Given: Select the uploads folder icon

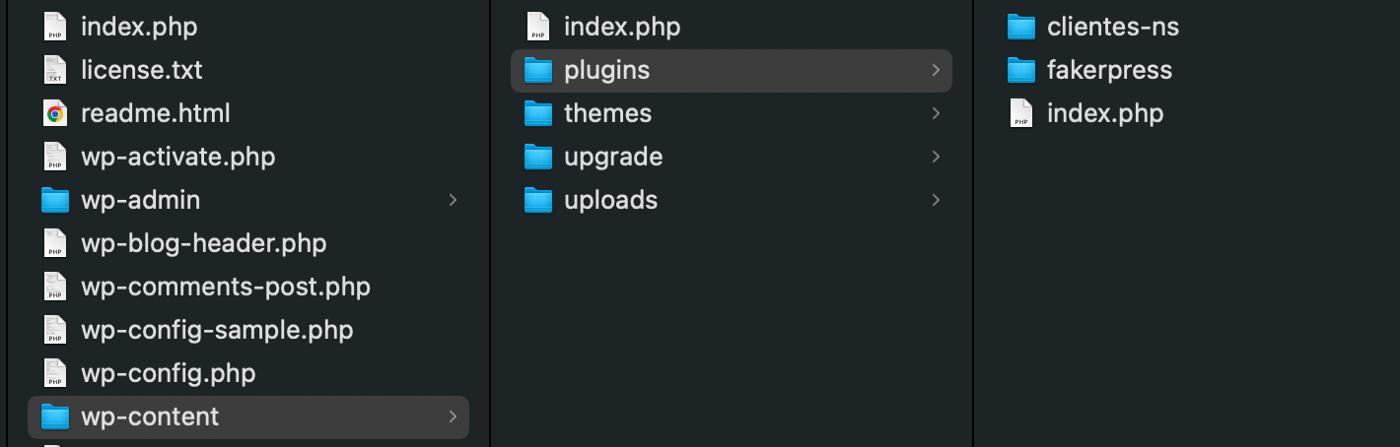Looking at the screenshot, I should 538,200.
